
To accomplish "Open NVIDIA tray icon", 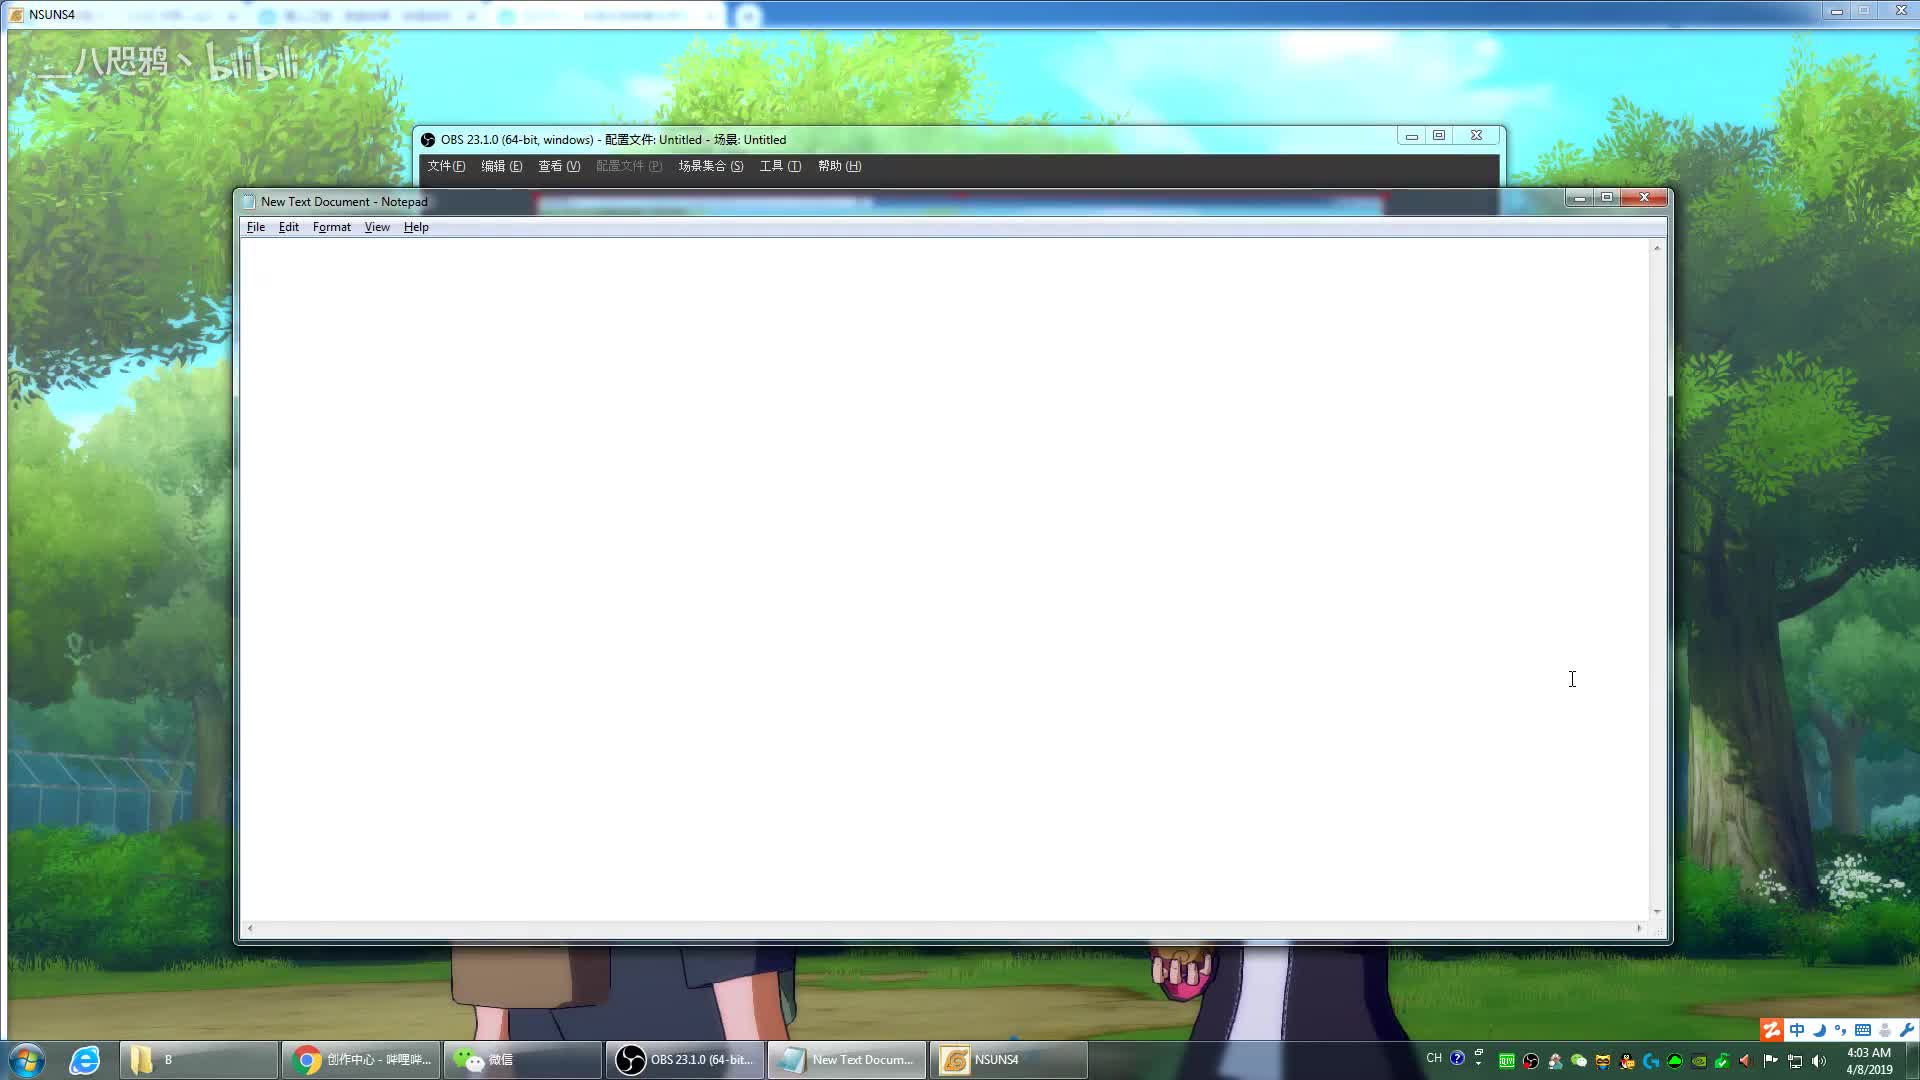I will tap(1699, 1061).
